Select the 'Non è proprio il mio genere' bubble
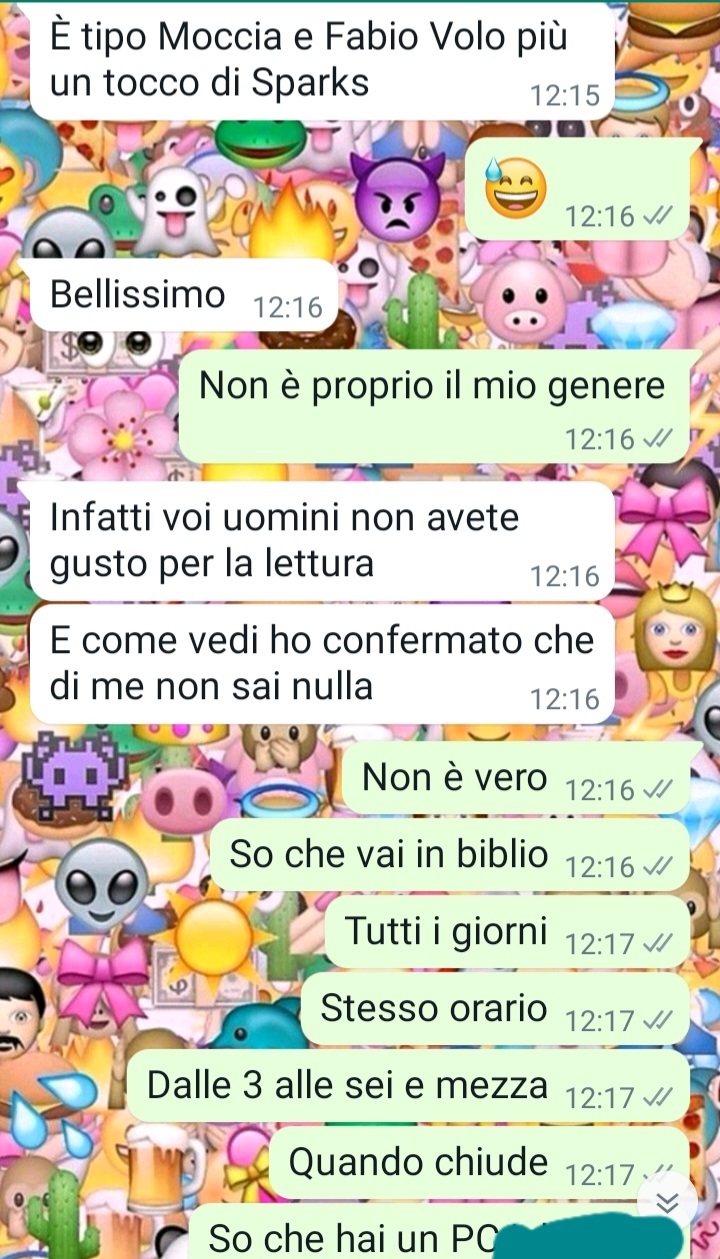 click(x=434, y=407)
